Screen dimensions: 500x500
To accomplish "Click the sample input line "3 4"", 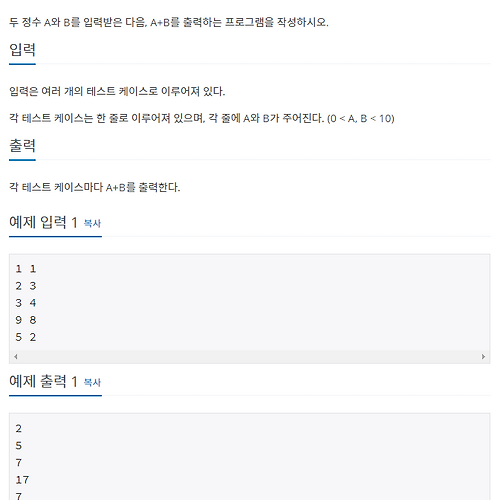I will (x=26, y=303).
